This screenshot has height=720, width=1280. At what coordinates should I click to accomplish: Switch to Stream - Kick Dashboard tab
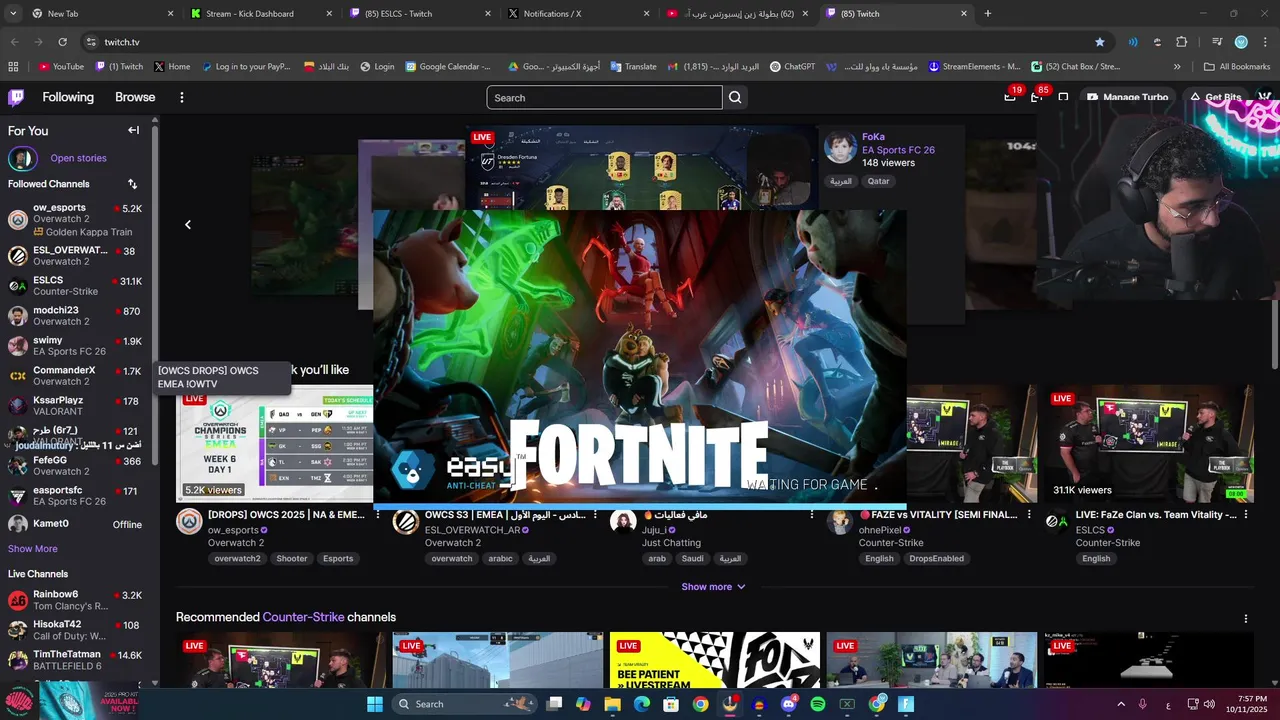(260, 14)
